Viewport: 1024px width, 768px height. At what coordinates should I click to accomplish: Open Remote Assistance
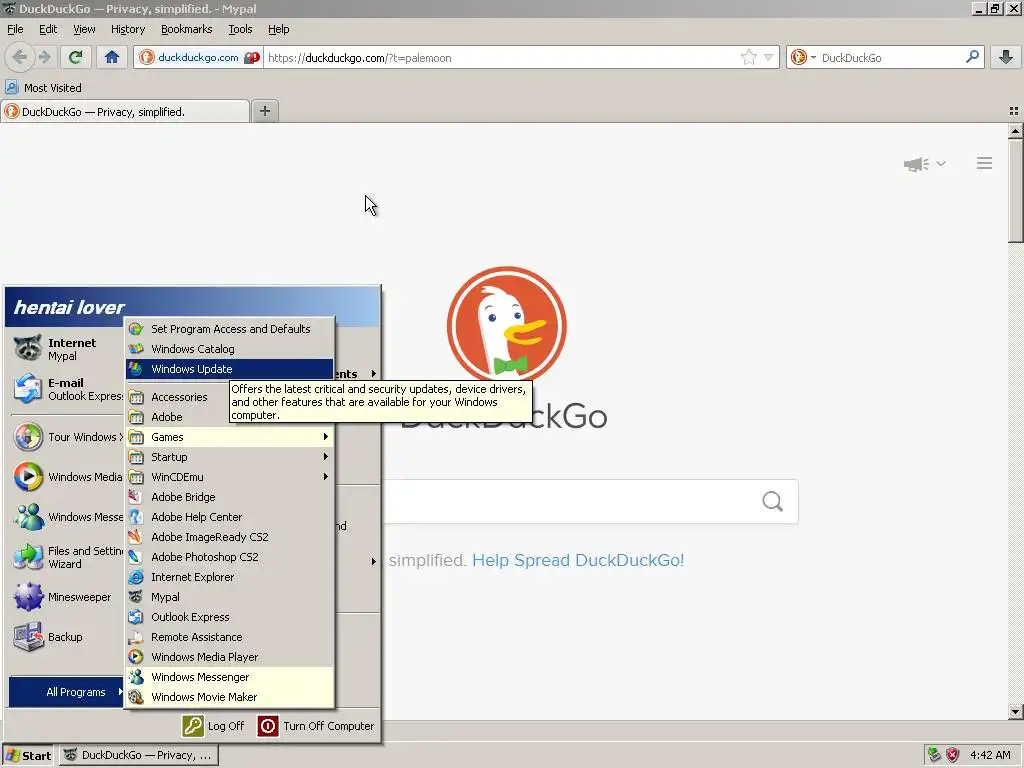[x=229, y=637]
